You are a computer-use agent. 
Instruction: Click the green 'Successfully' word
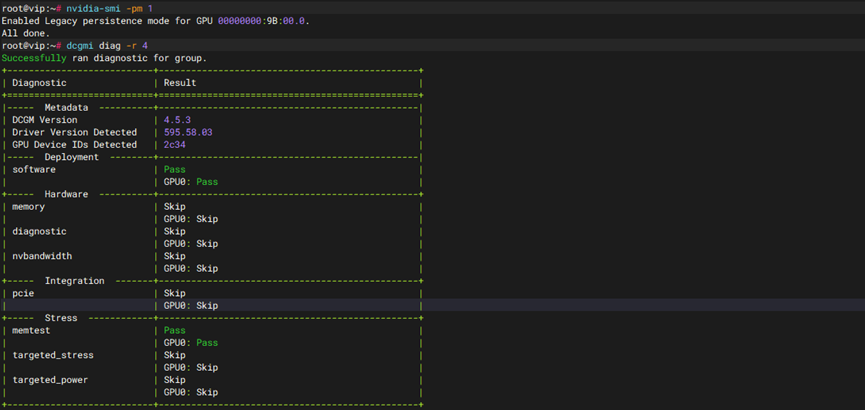[x=34, y=58]
